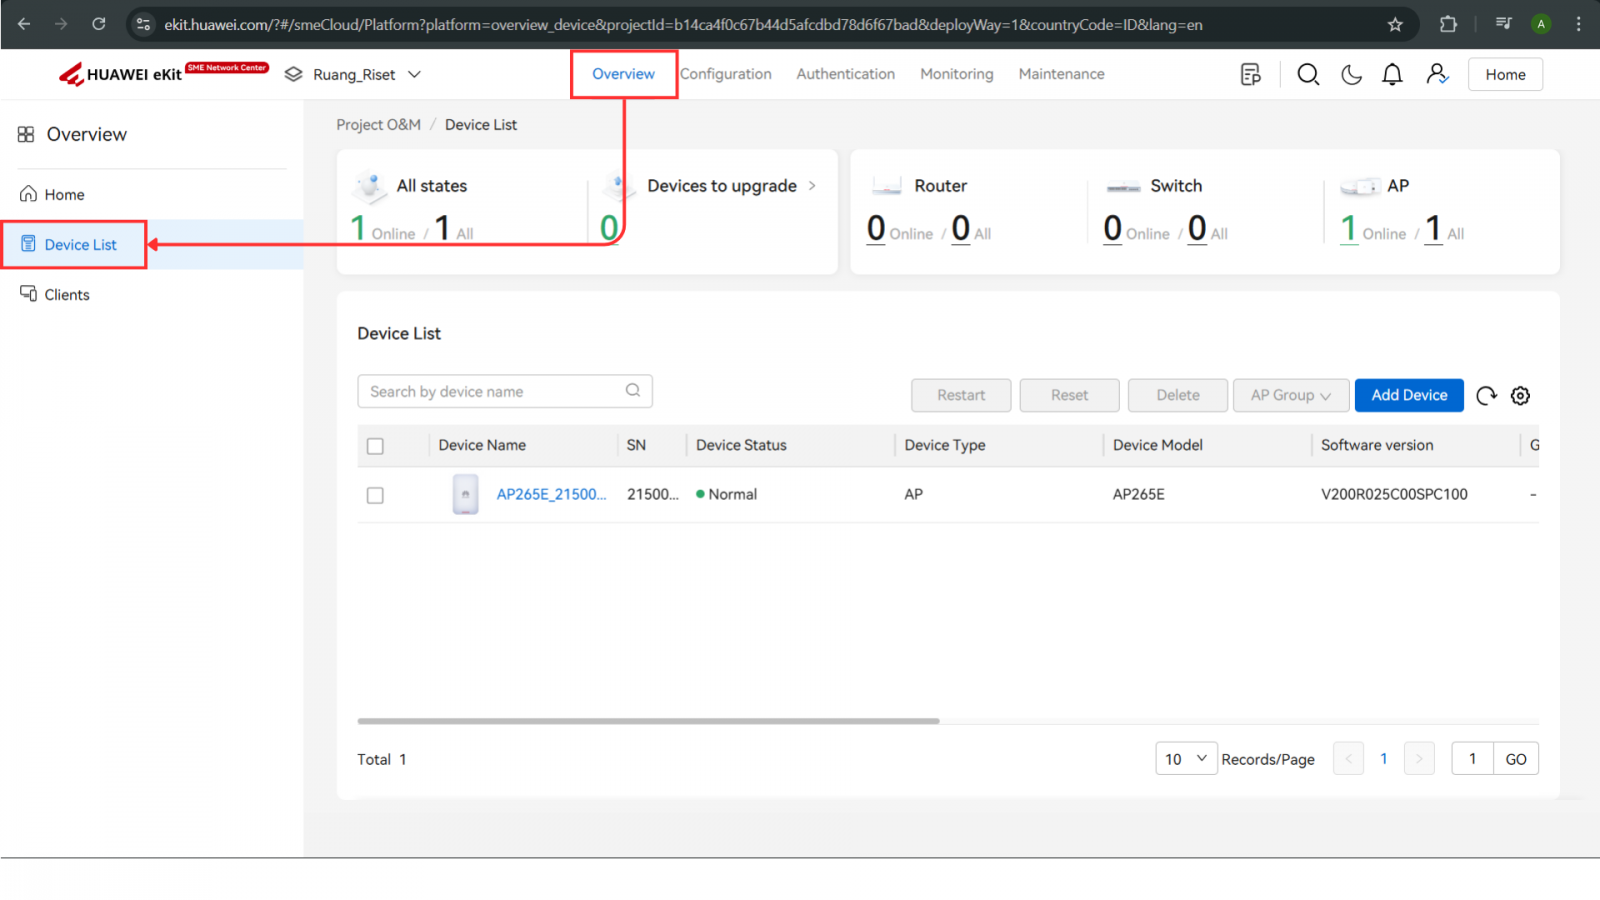This screenshot has height=900, width=1600.
Task: Open table column settings gear
Action: coord(1520,396)
